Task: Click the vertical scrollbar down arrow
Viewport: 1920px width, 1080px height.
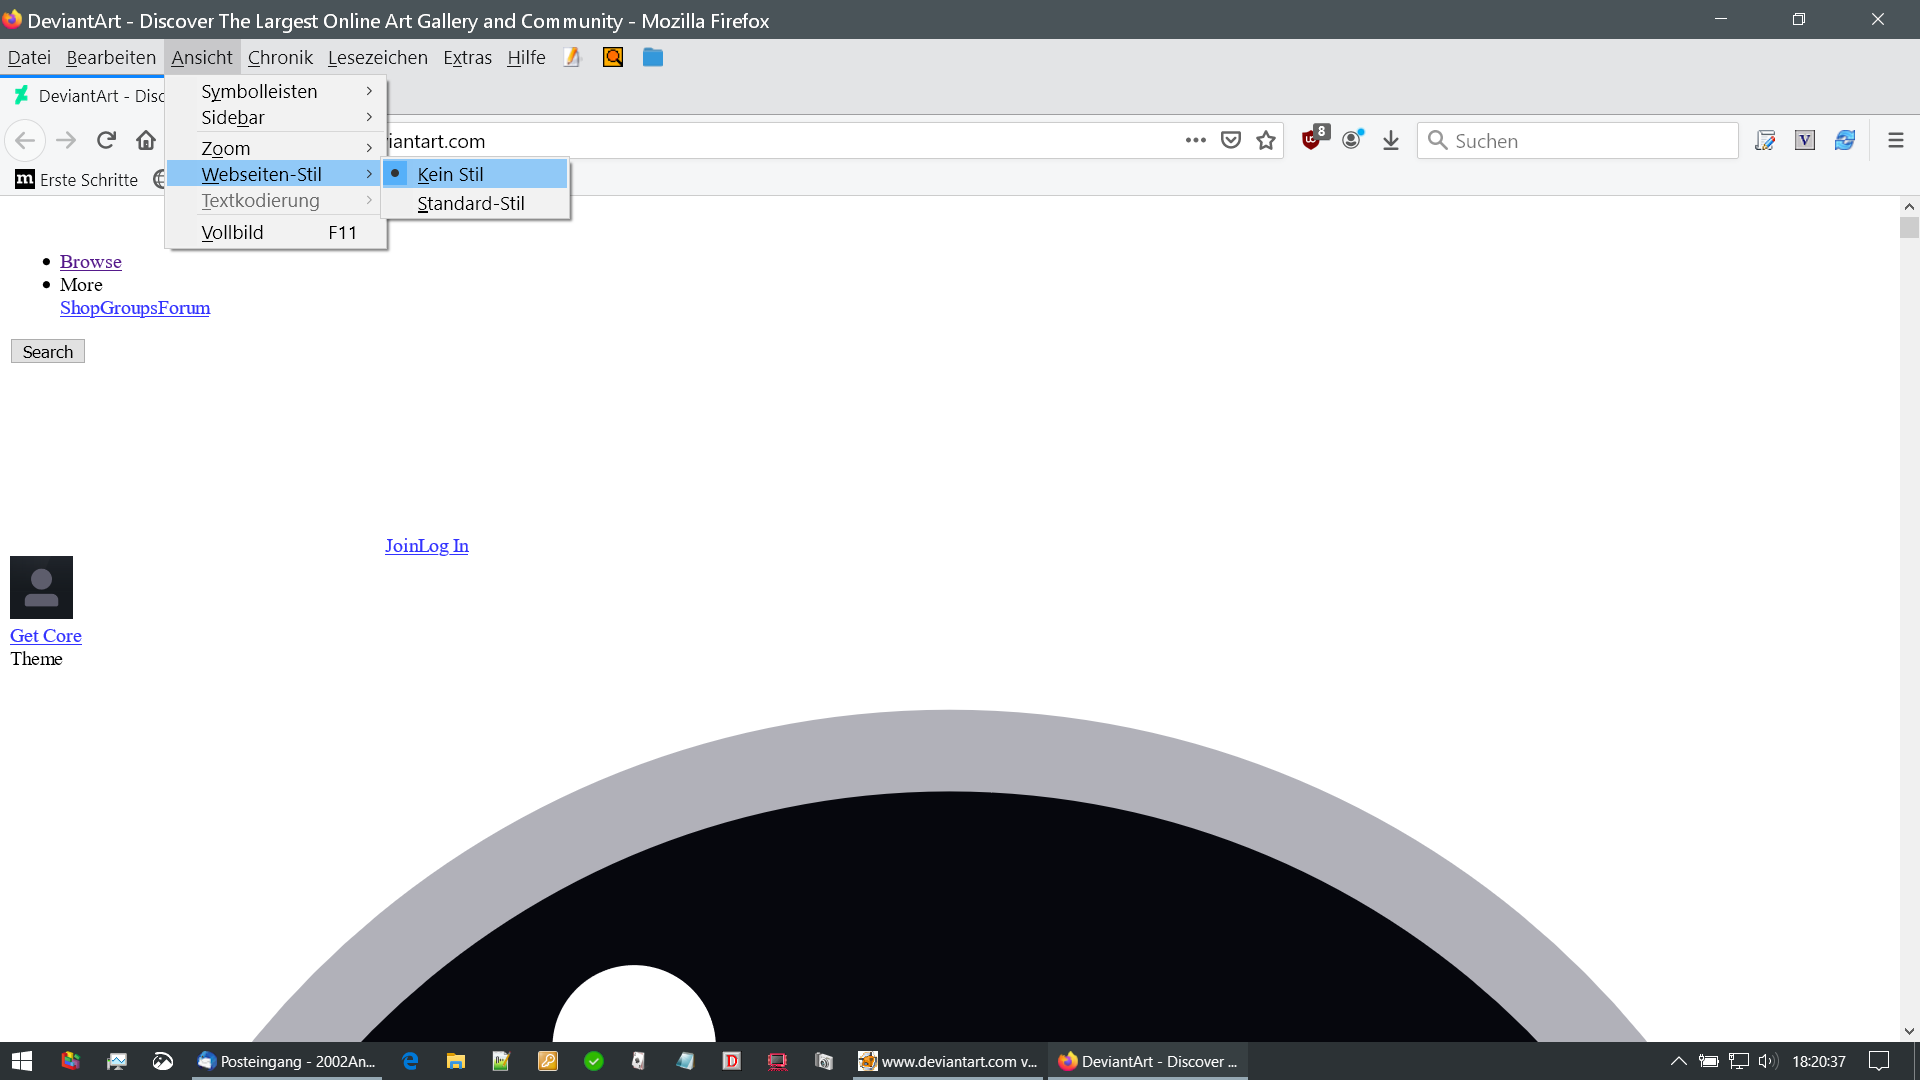Action: (x=1909, y=1031)
